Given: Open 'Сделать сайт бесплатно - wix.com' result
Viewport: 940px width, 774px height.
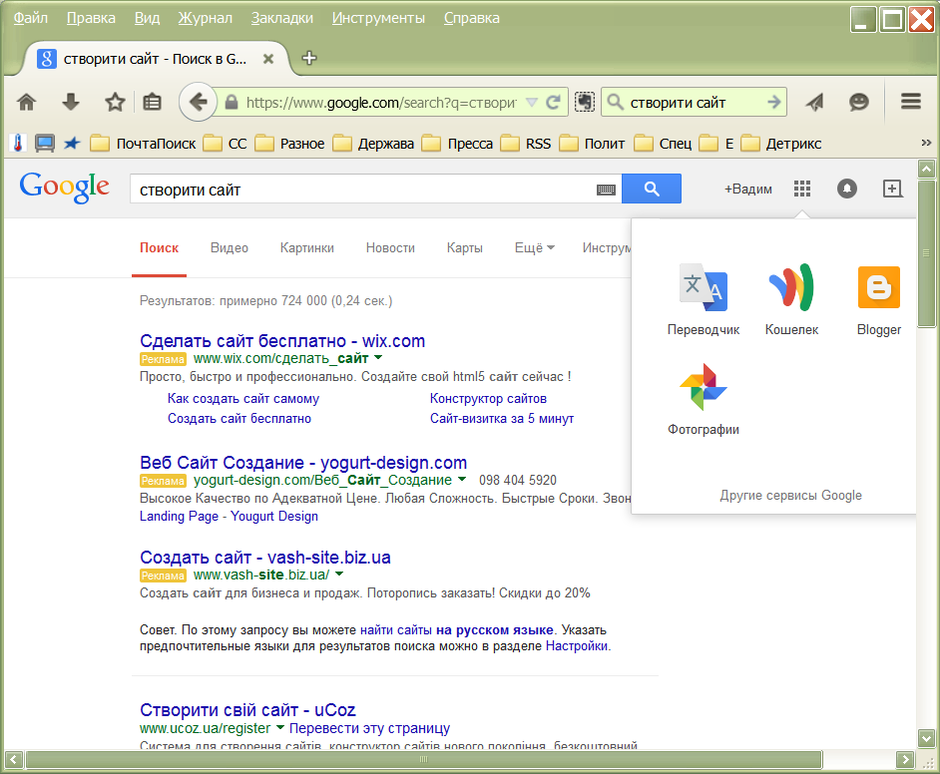Looking at the screenshot, I should coord(282,341).
